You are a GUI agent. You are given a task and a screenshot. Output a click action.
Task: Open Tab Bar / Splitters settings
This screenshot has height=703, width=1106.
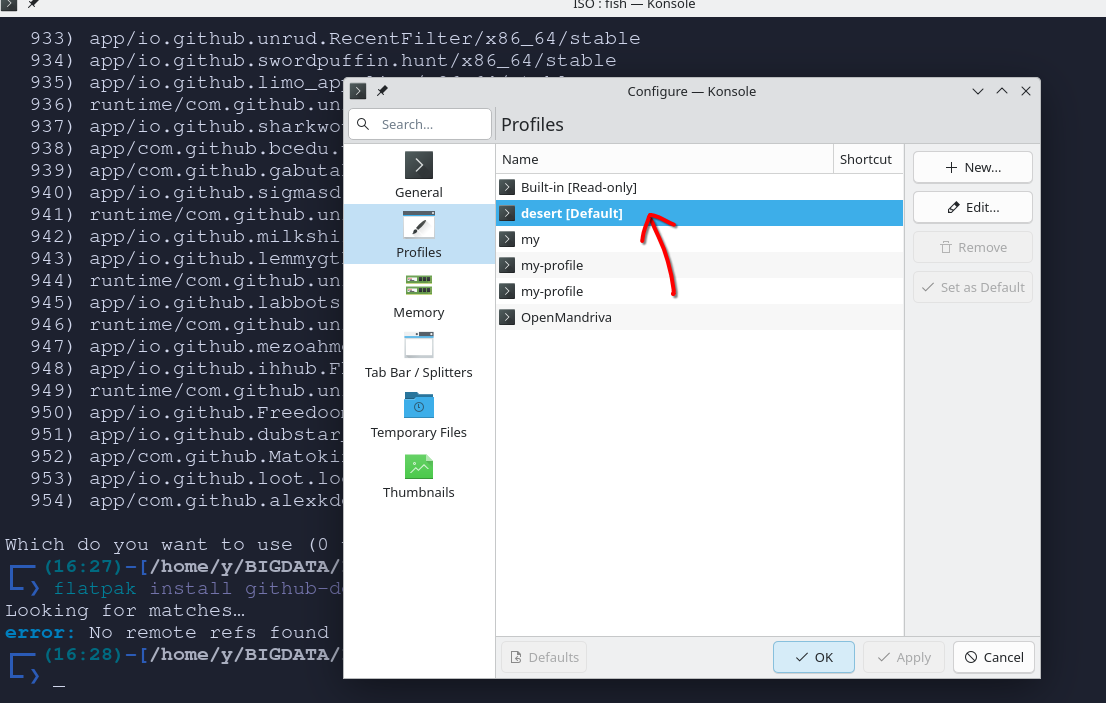point(418,354)
